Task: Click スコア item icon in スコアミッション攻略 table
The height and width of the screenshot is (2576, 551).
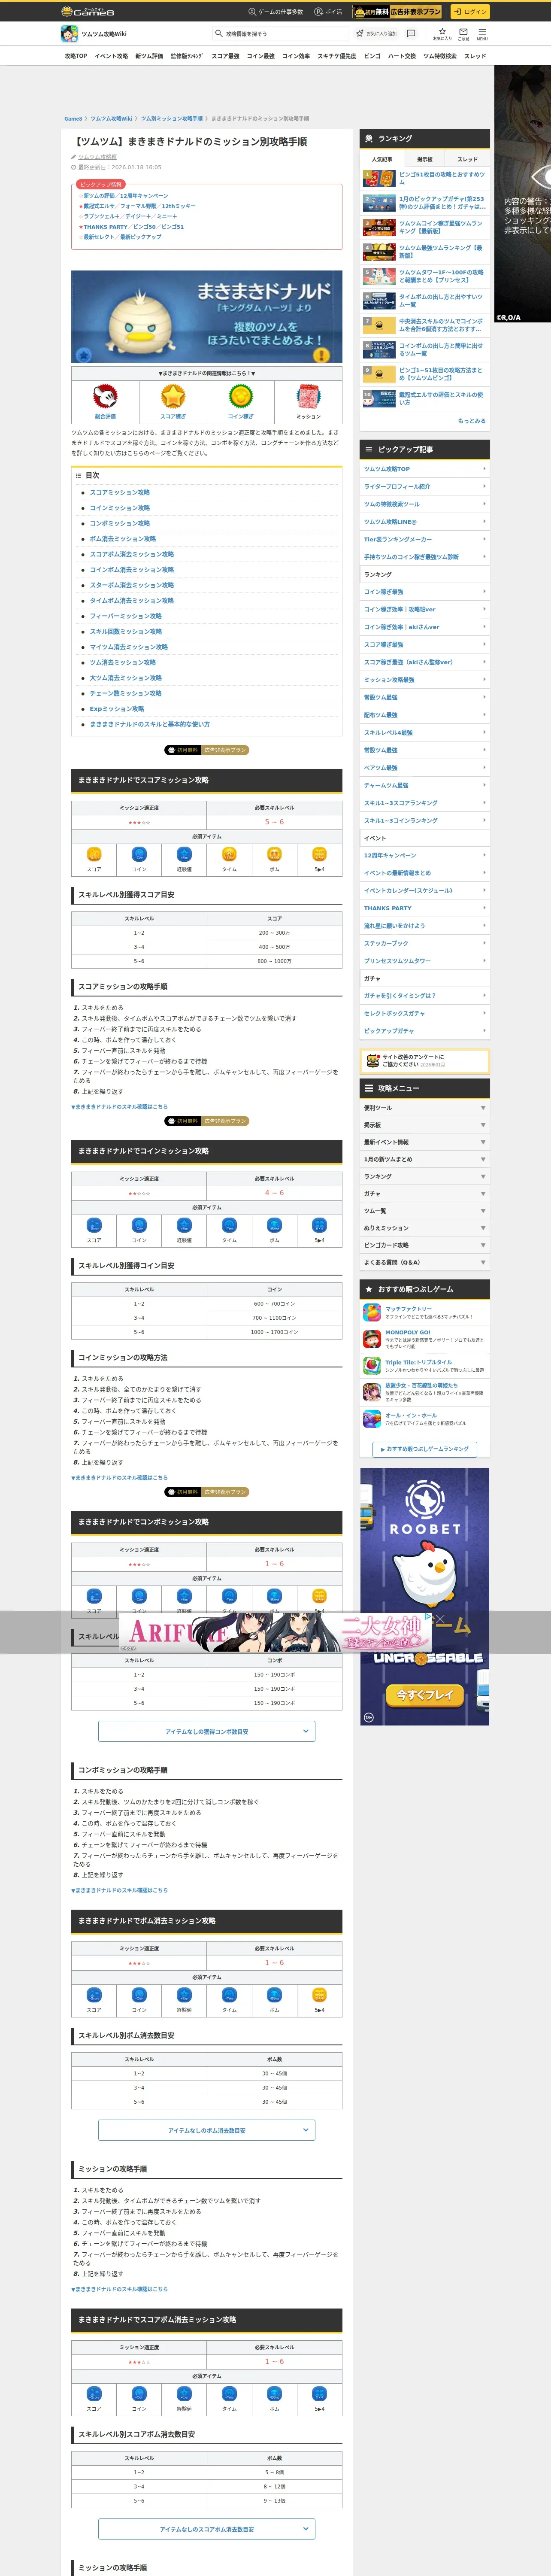Action: pyautogui.click(x=94, y=854)
